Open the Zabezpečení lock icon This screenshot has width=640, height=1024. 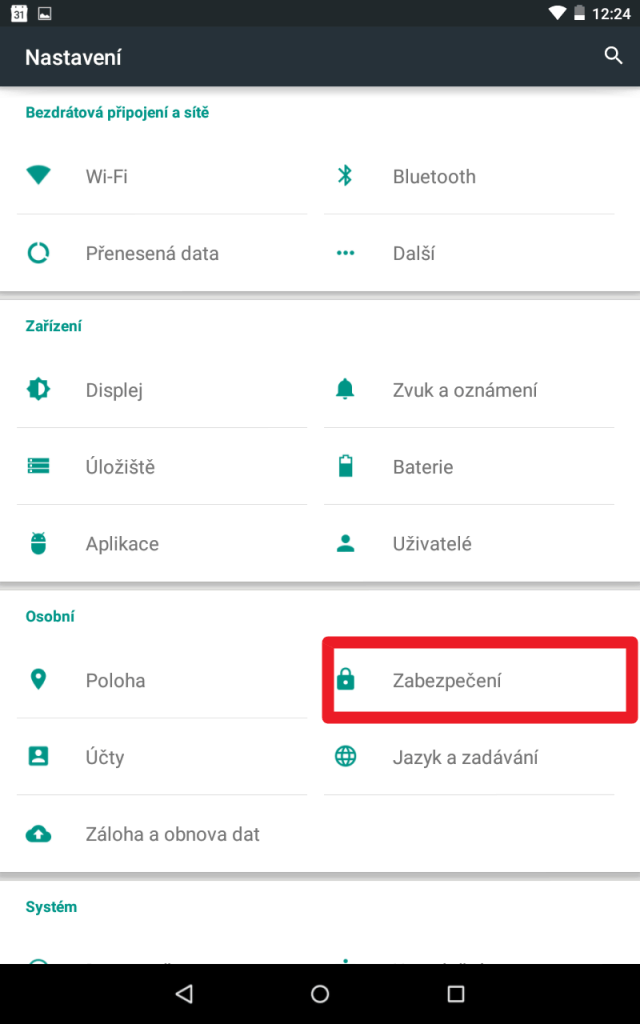345,680
